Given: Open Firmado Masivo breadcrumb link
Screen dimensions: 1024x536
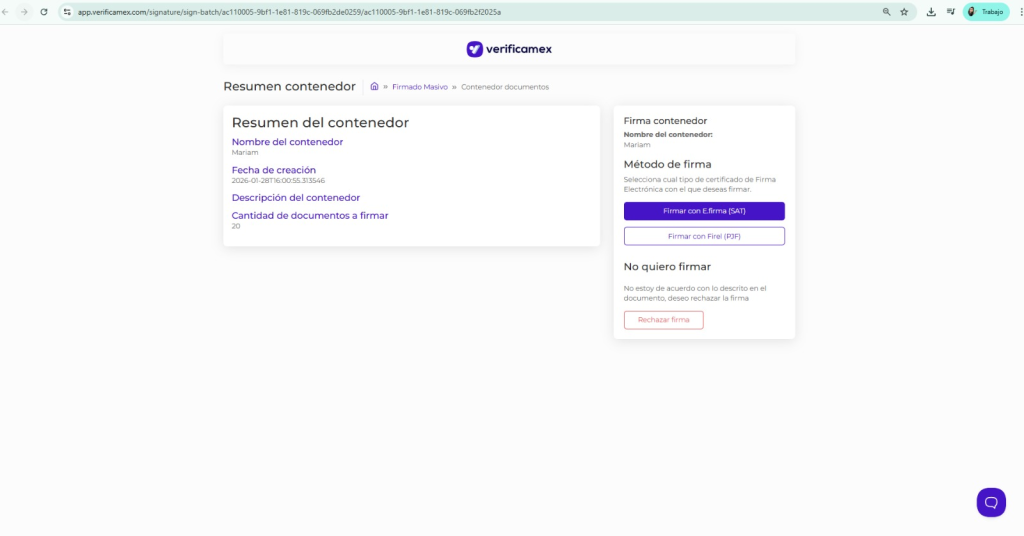Looking at the screenshot, I should 420,87.
